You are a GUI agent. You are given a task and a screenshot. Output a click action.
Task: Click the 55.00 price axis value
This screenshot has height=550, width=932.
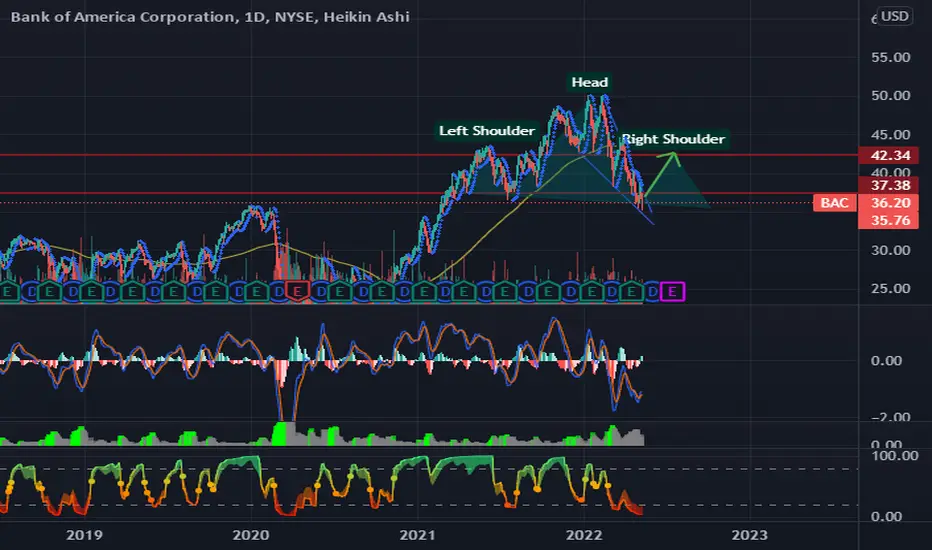890,58
